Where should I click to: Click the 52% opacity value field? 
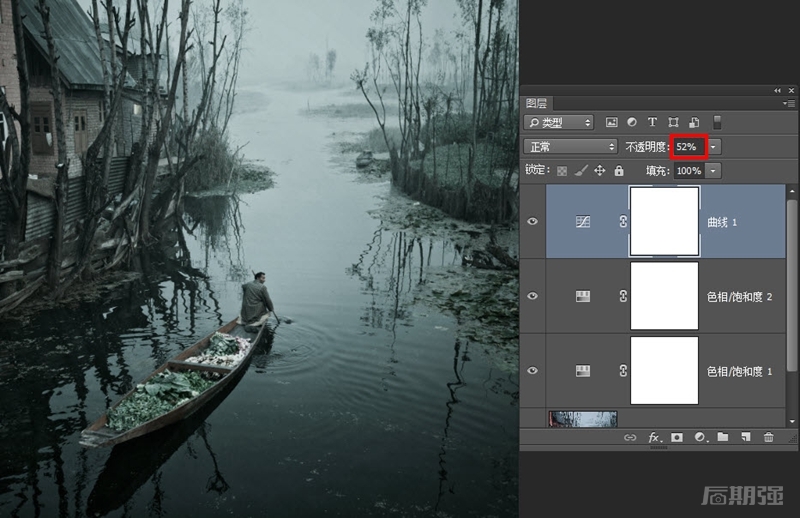[688, 147]
